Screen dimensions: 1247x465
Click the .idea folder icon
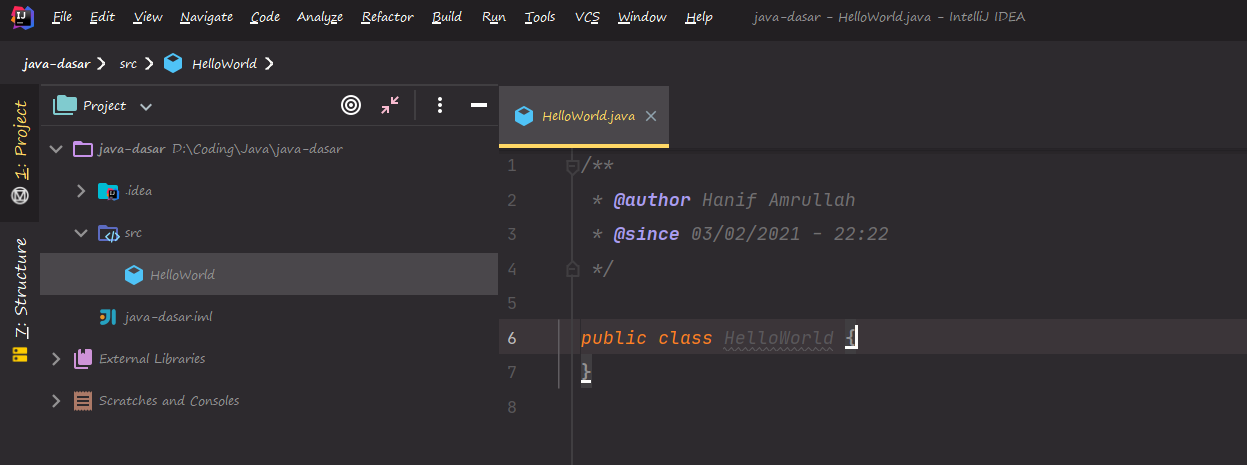pyautogui.click(x=108, y=191)
